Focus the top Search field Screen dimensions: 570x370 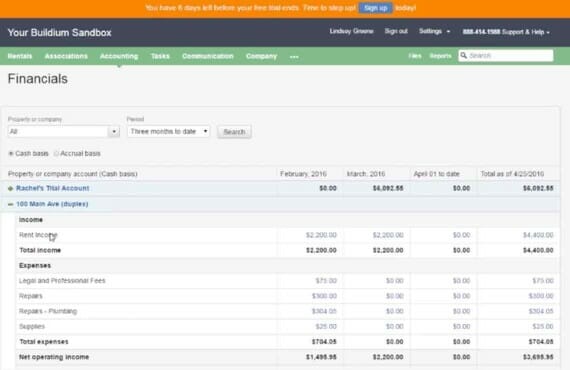pyautogui.click(x=506, y=55)
